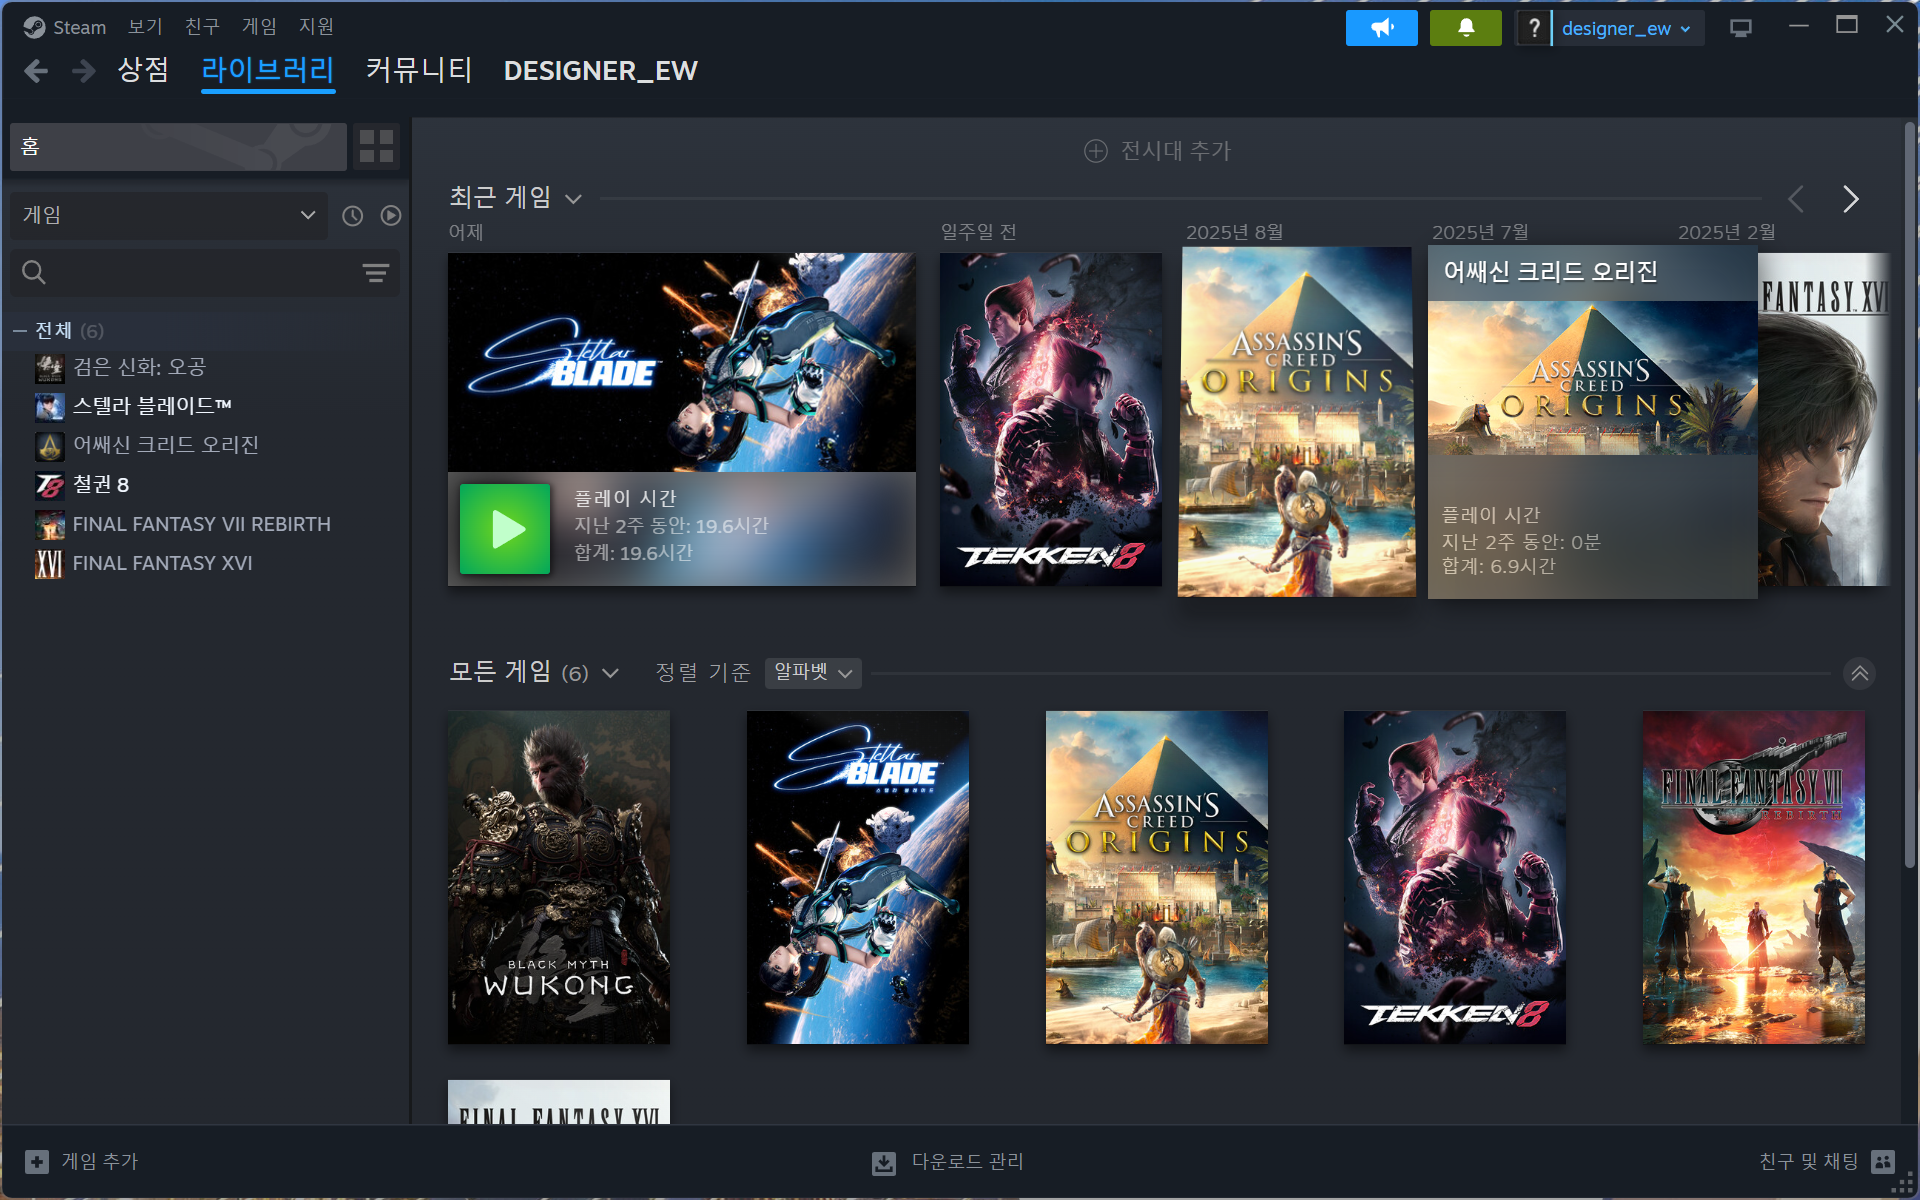Click the main library vertical scrollbar

[x=1909, y=495]
